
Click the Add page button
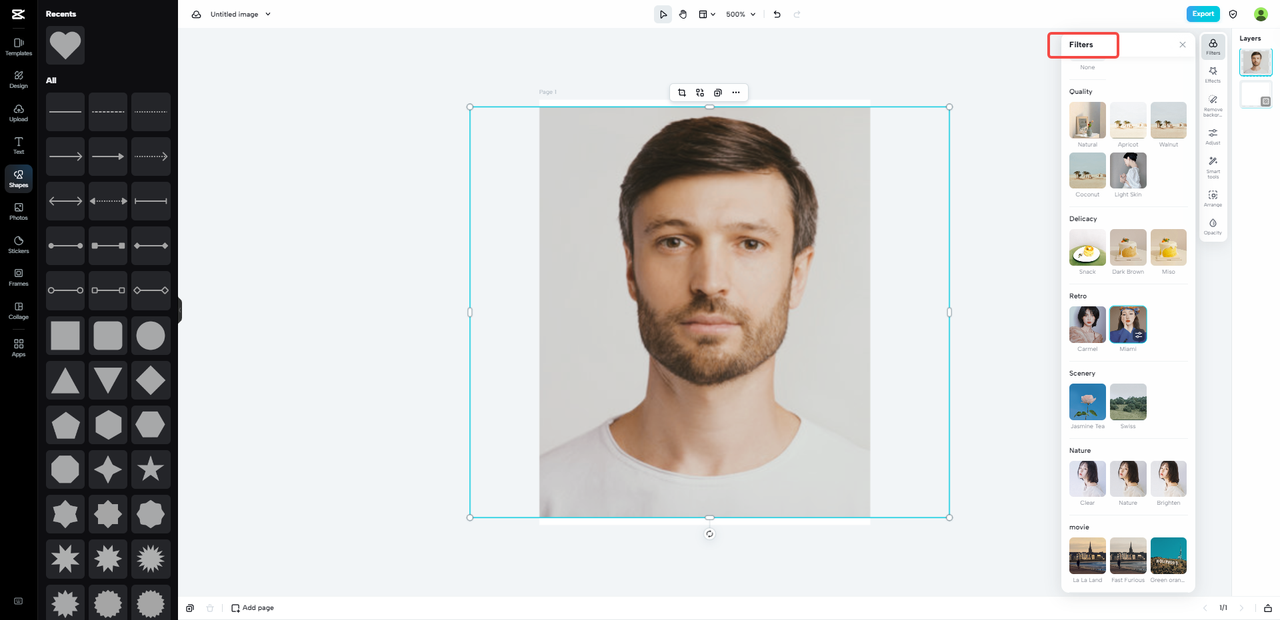point(252,608)
